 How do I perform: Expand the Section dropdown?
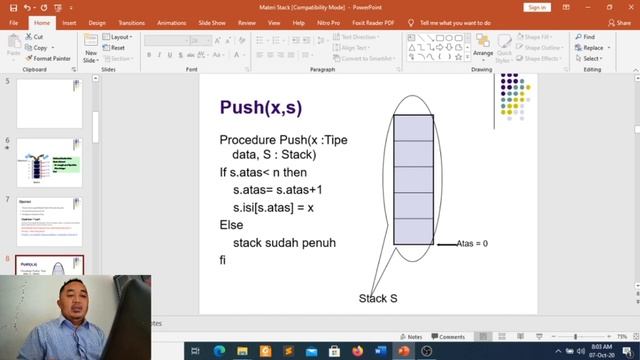click(x=118, y=58)
